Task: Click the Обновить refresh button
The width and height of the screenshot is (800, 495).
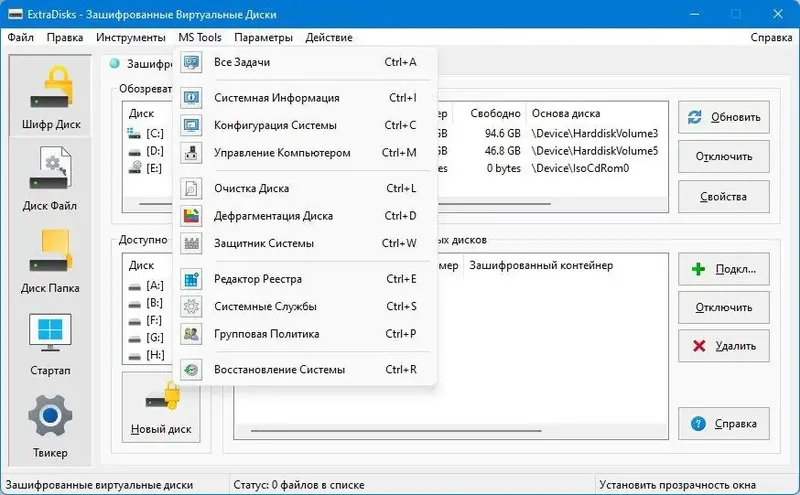Action: click(723, 117)
